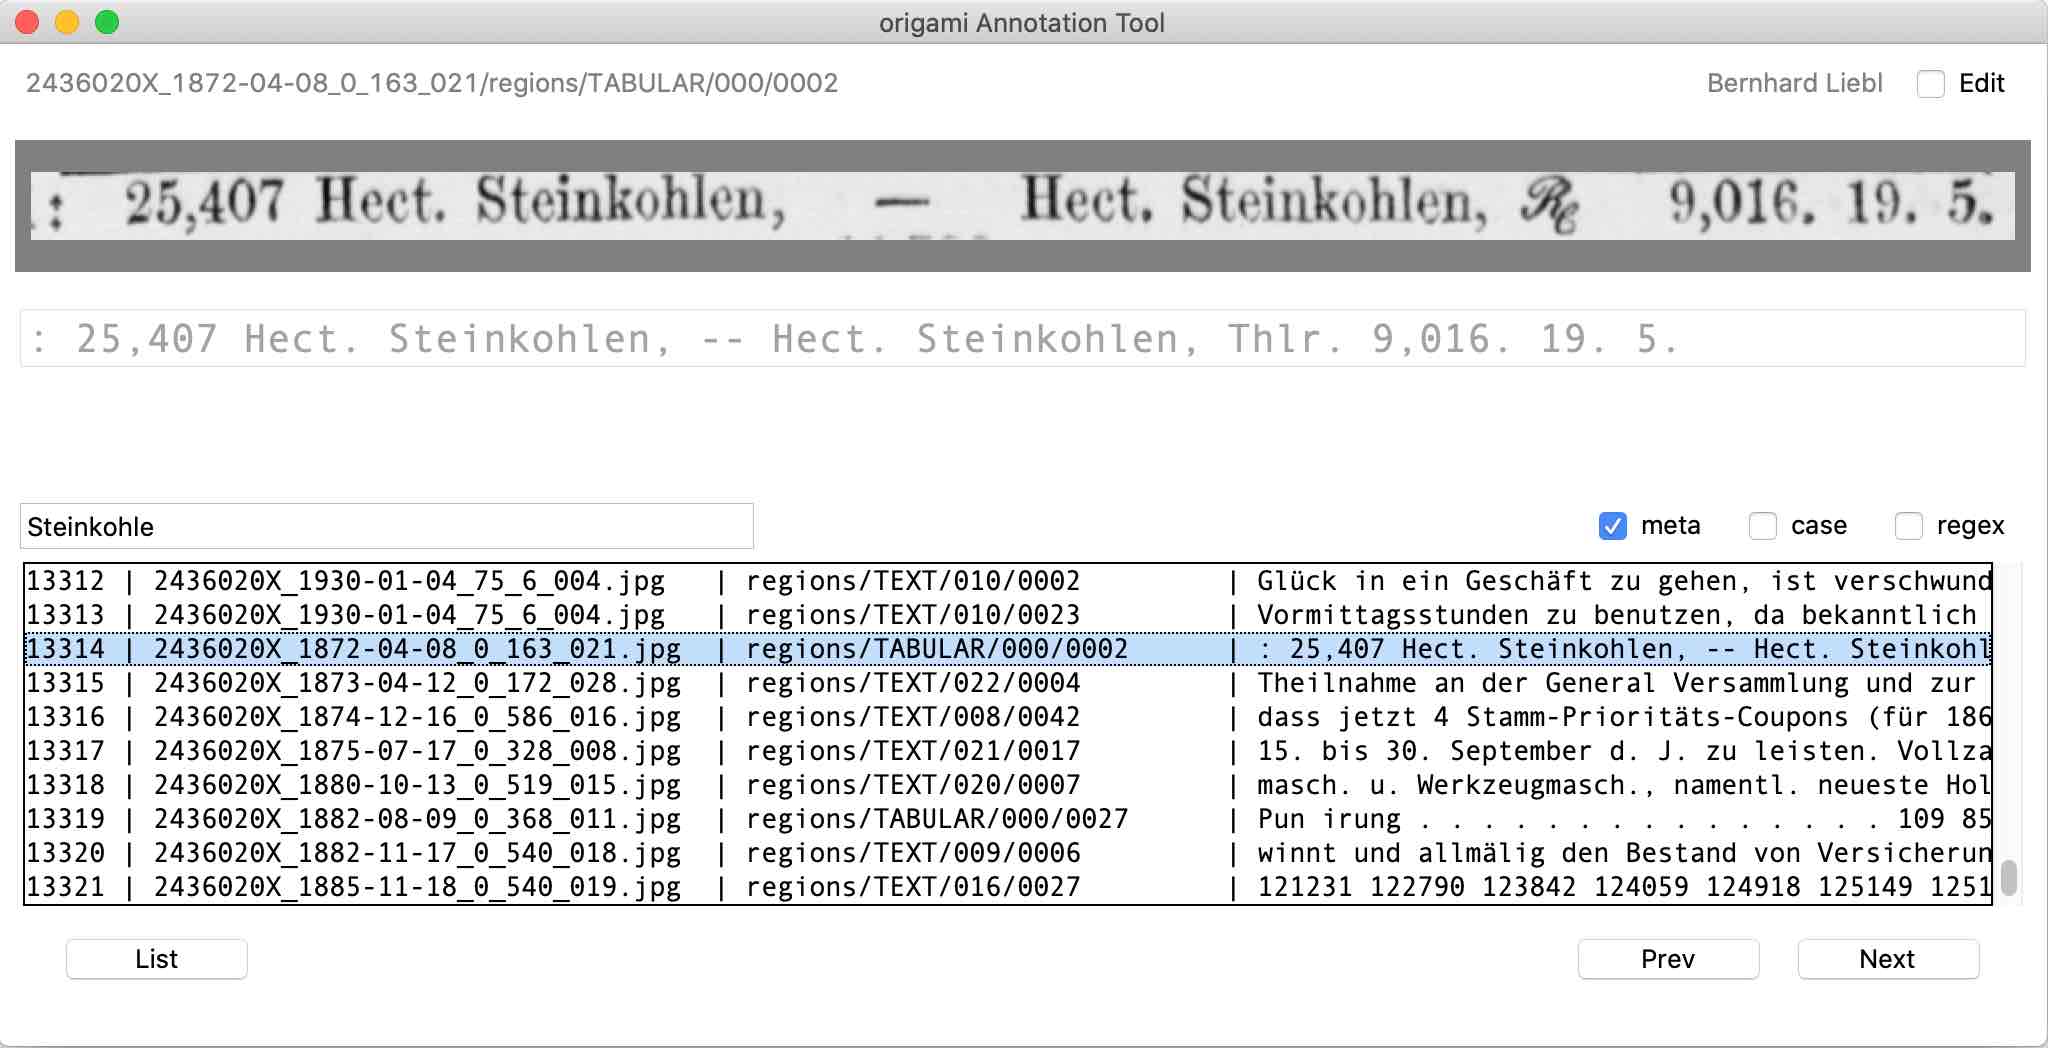Select result row 13319
This screenshot has height=1048, width=2048.
(1008, 819)
